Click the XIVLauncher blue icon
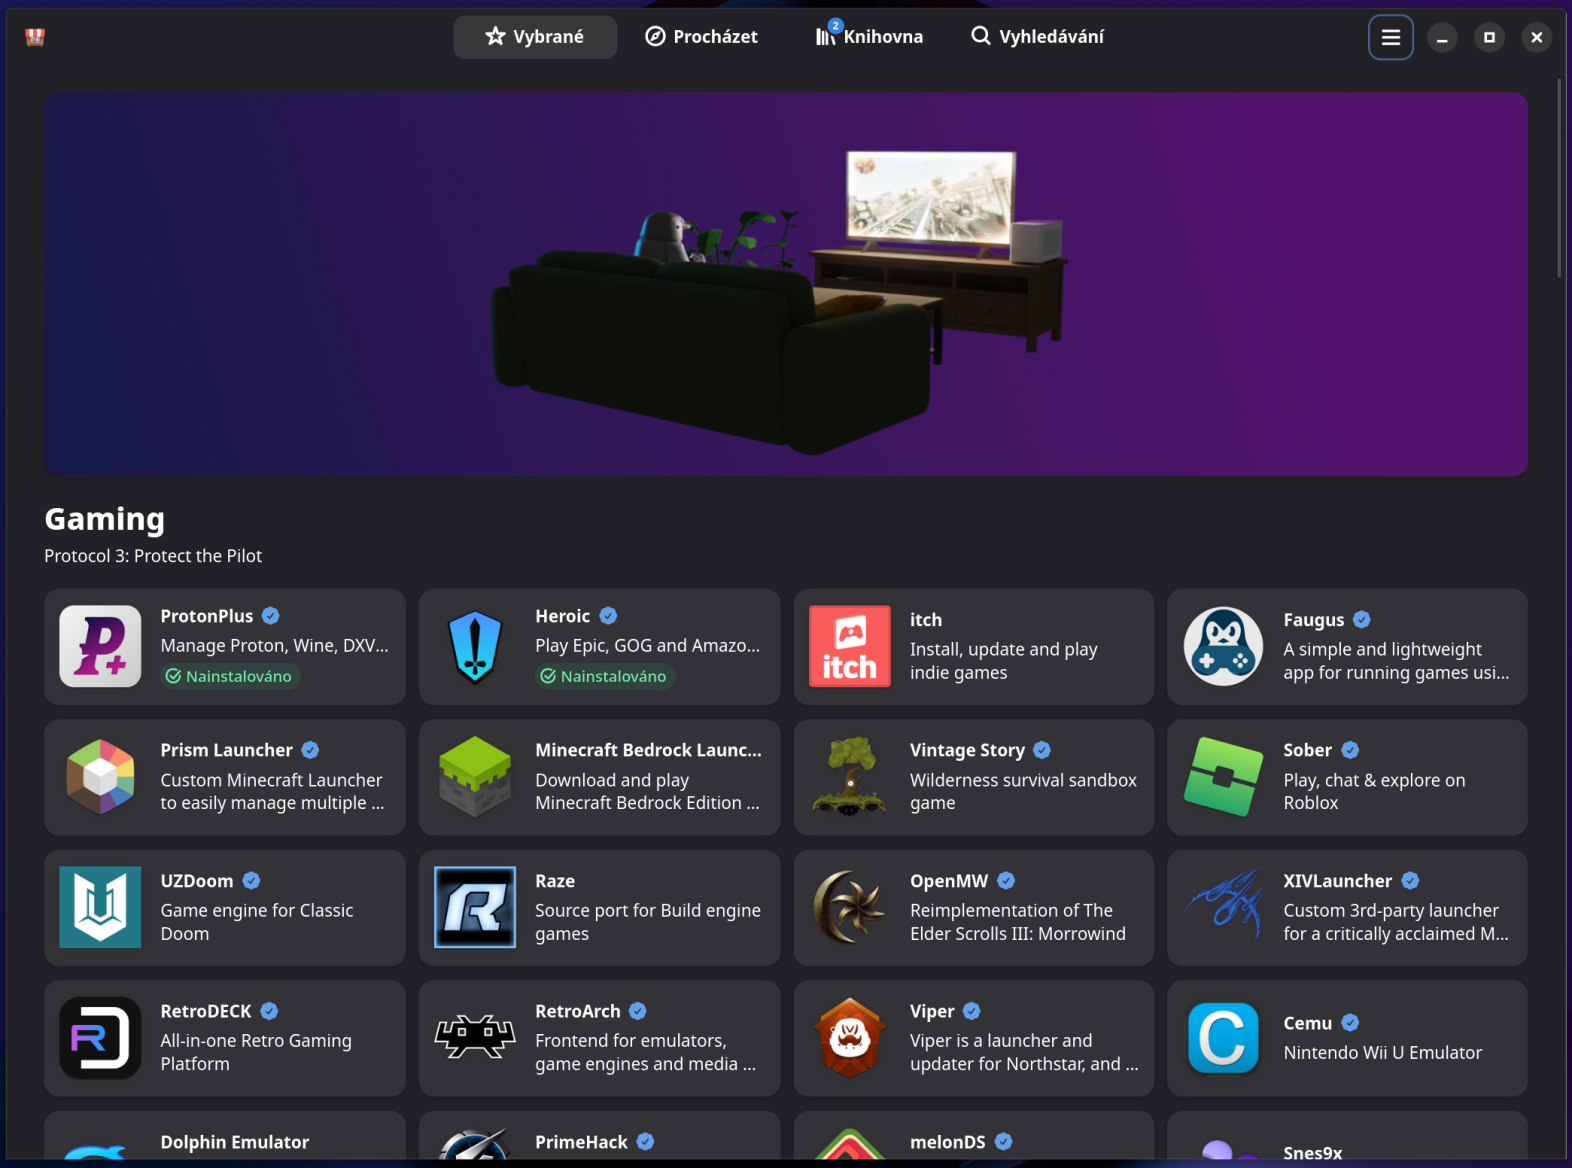 coord(1224,907)
